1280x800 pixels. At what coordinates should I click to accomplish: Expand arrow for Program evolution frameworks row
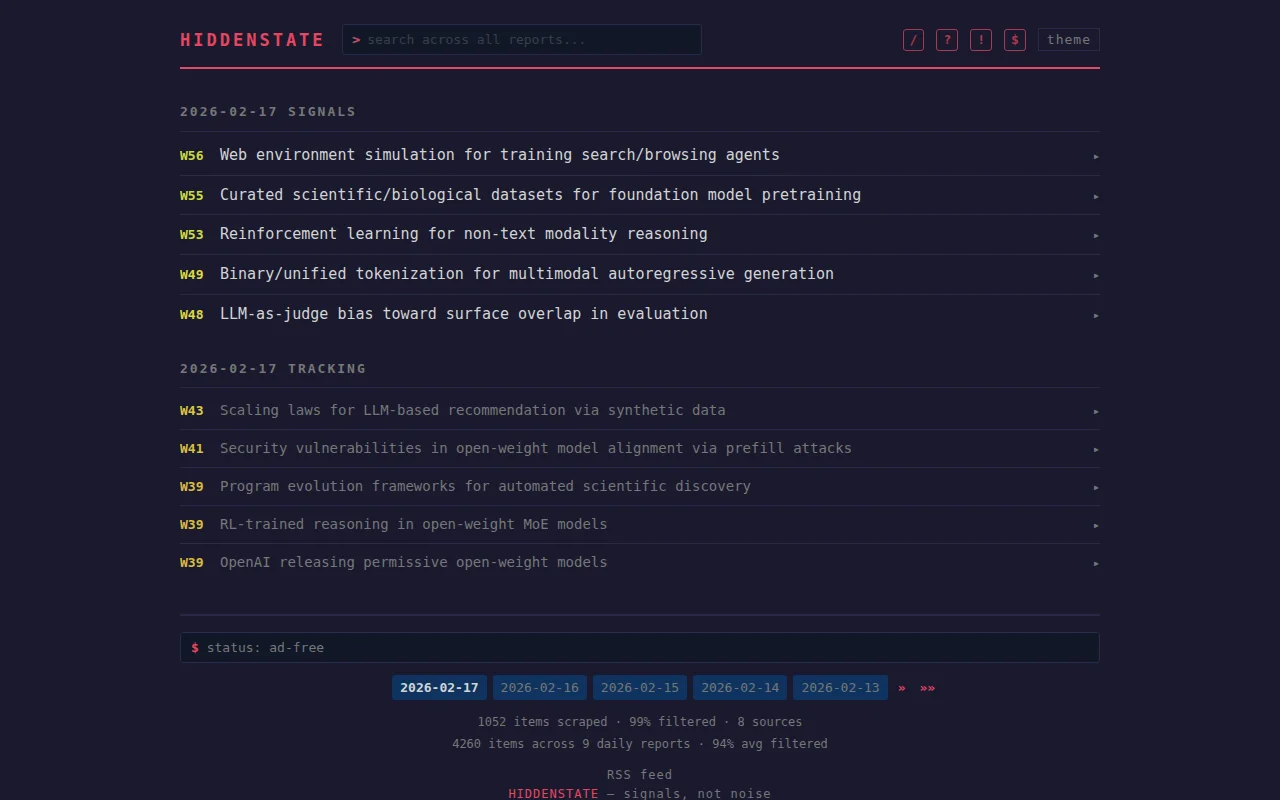[x=1096, y=487]
